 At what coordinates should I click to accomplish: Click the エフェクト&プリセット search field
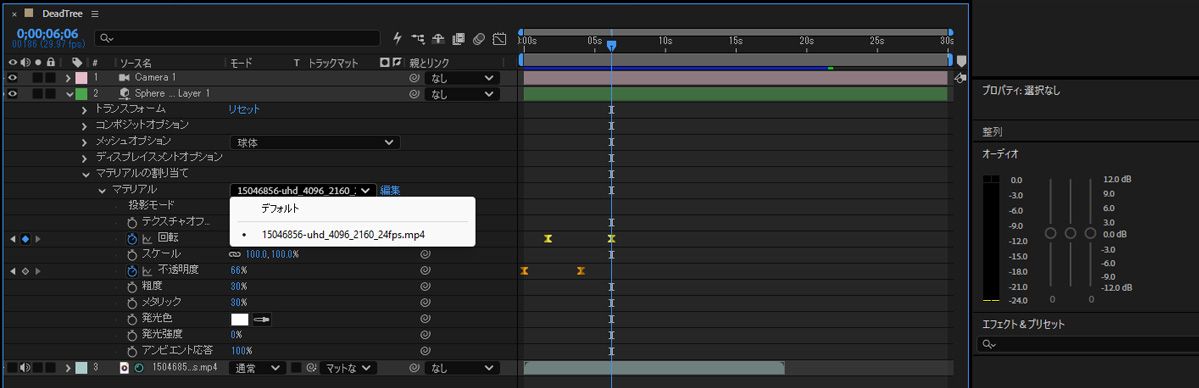click(1089, 345)
